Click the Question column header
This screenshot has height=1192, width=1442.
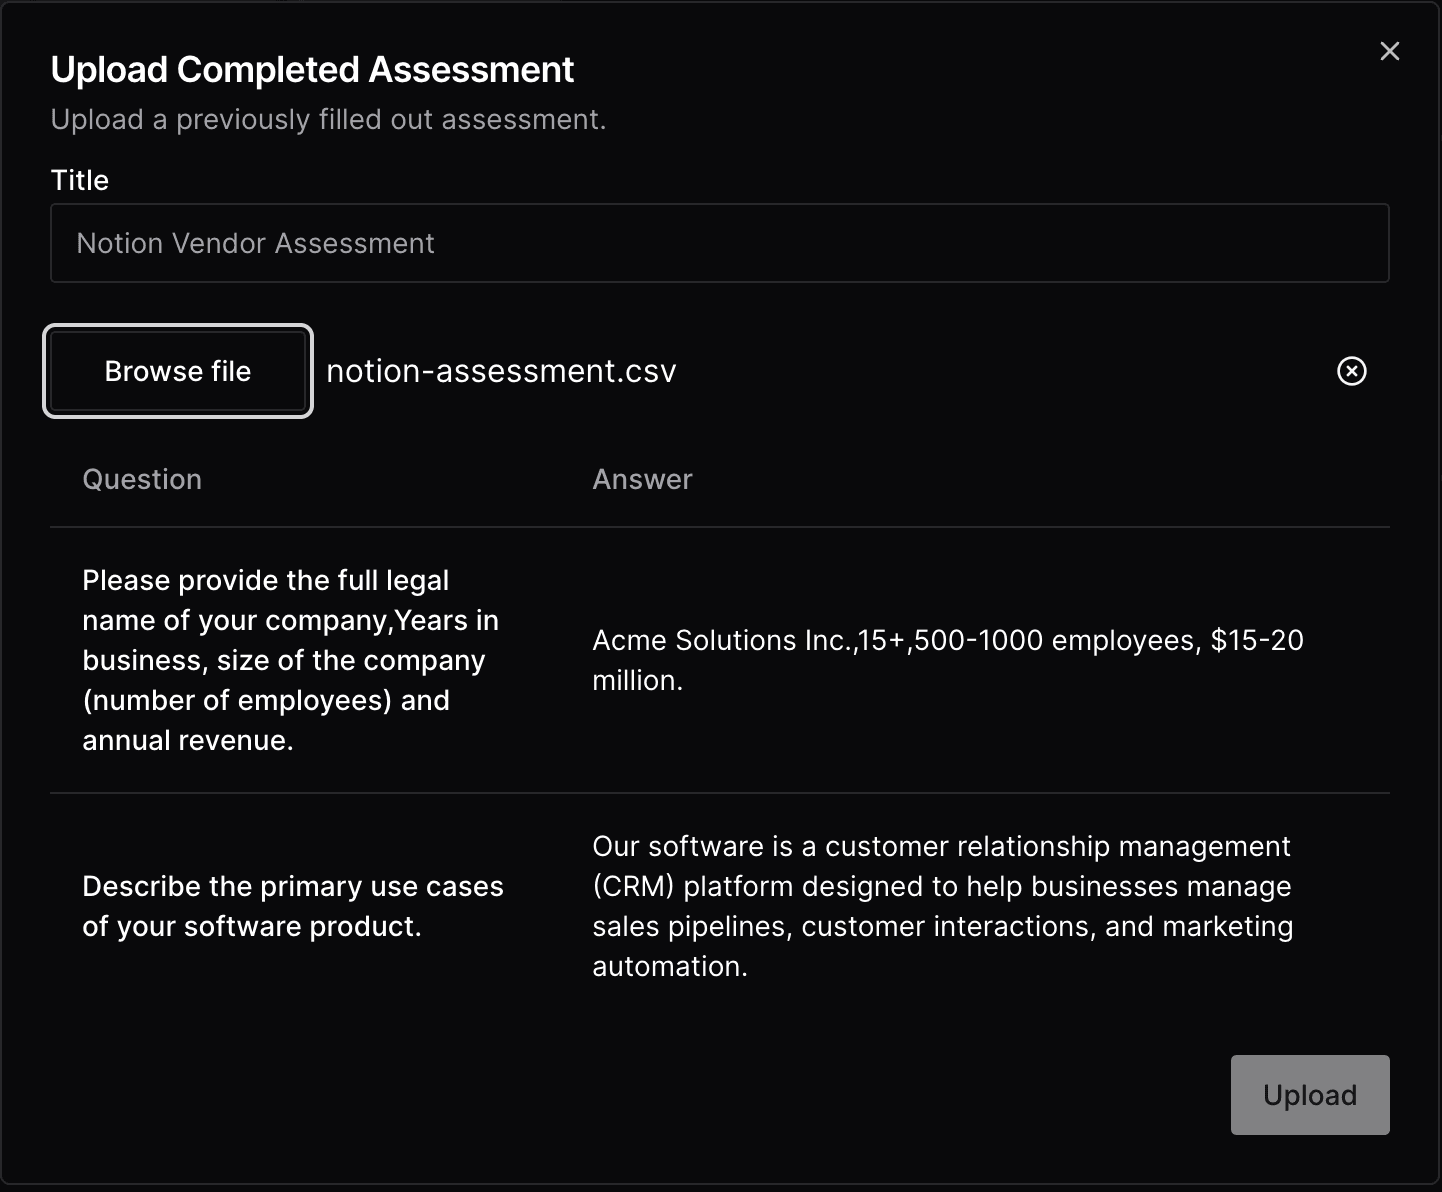[142, 479]
